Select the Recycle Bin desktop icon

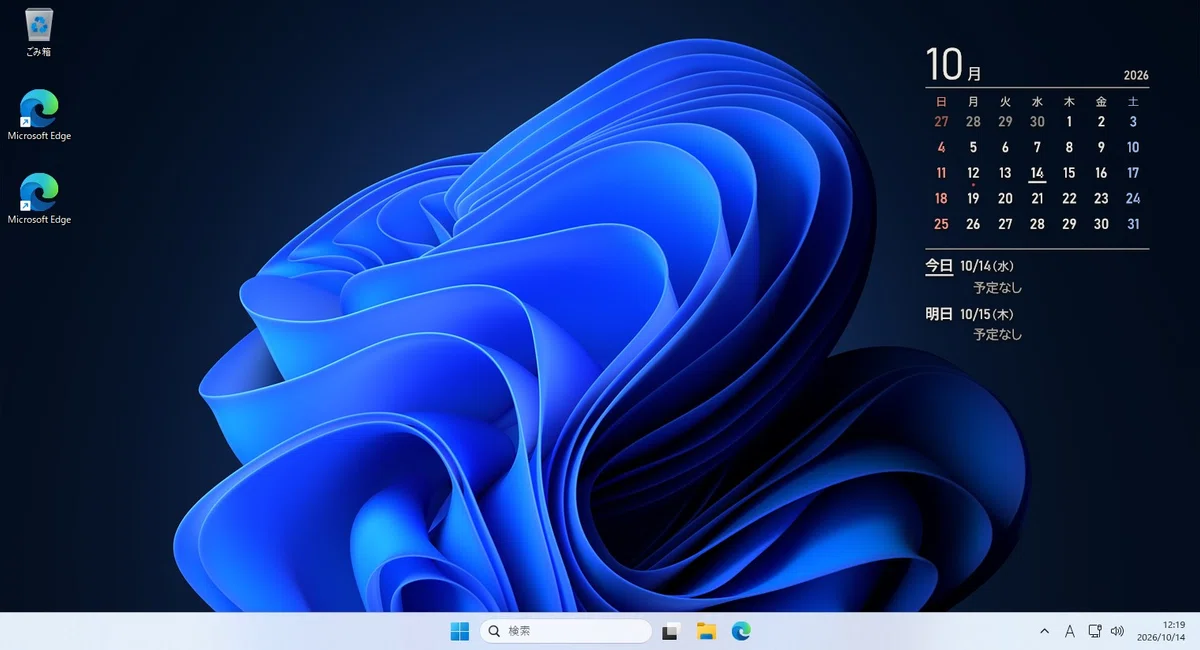tap(39, 32)
